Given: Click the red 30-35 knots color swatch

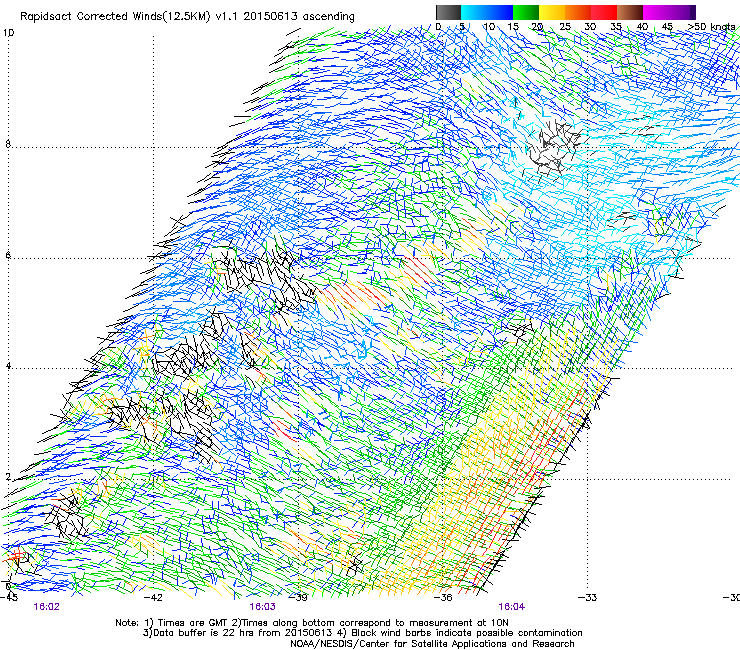Looking at the screenshot, I should click(604, 12).
